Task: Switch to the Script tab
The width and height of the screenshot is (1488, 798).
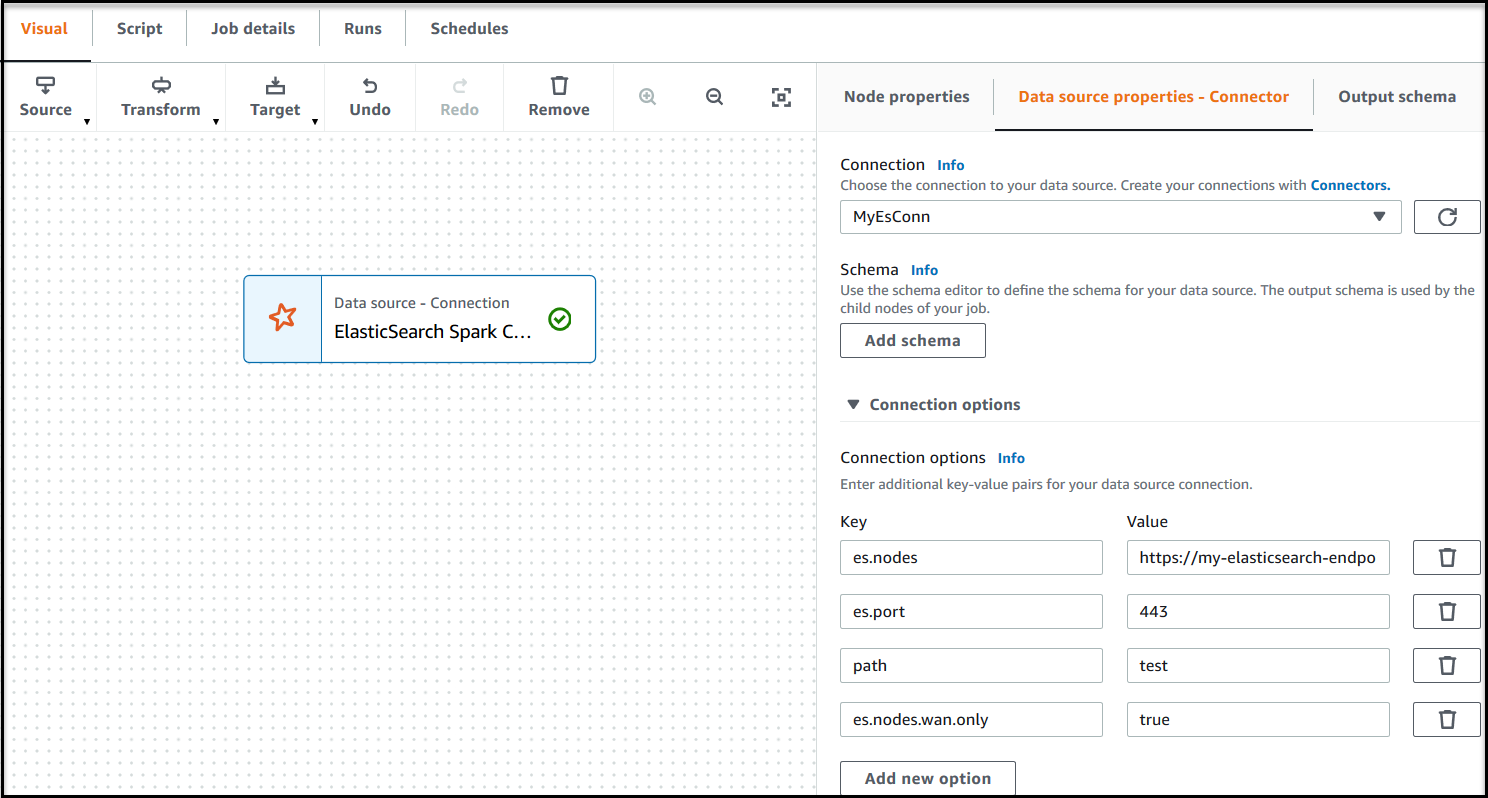Action: point(139,29)
